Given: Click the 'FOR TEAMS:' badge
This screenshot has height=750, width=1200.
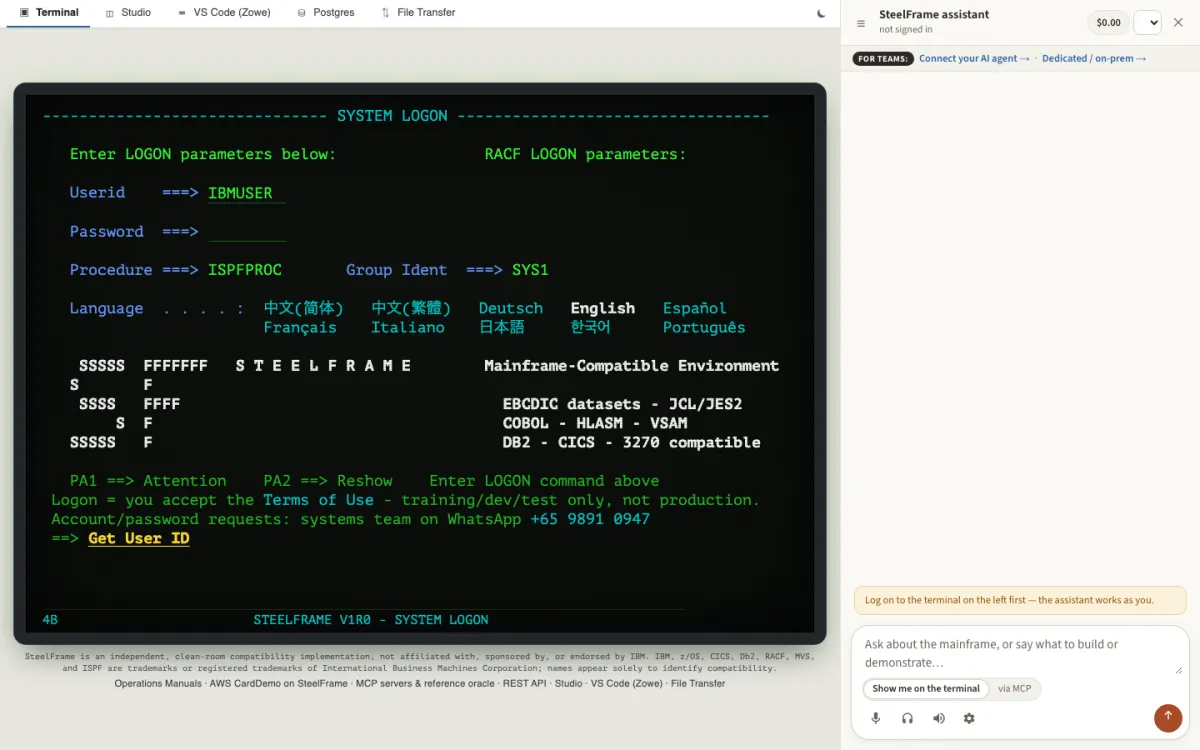Looking at the screenshot, I should pos(883,58).
